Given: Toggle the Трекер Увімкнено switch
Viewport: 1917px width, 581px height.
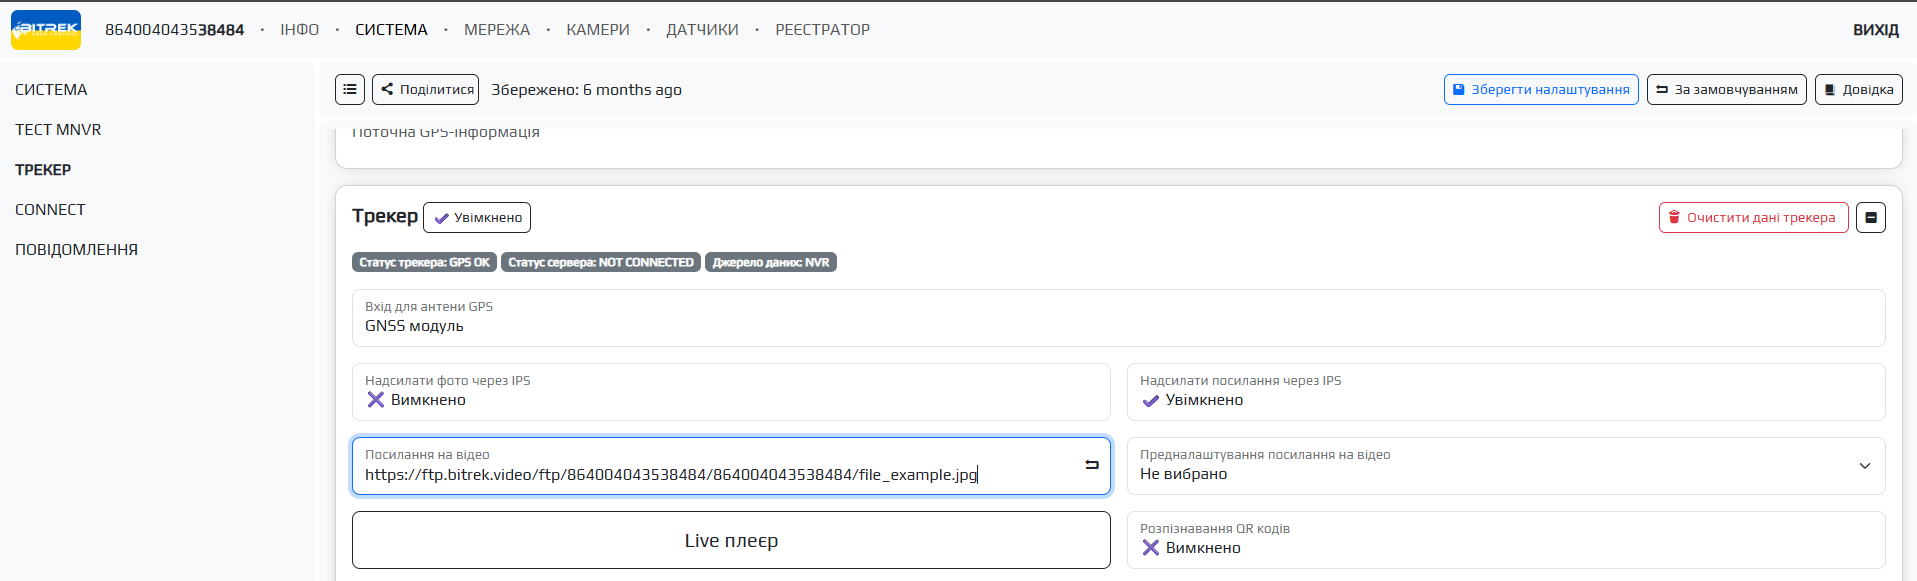Looking at the screenshot, I should [477, 217].
